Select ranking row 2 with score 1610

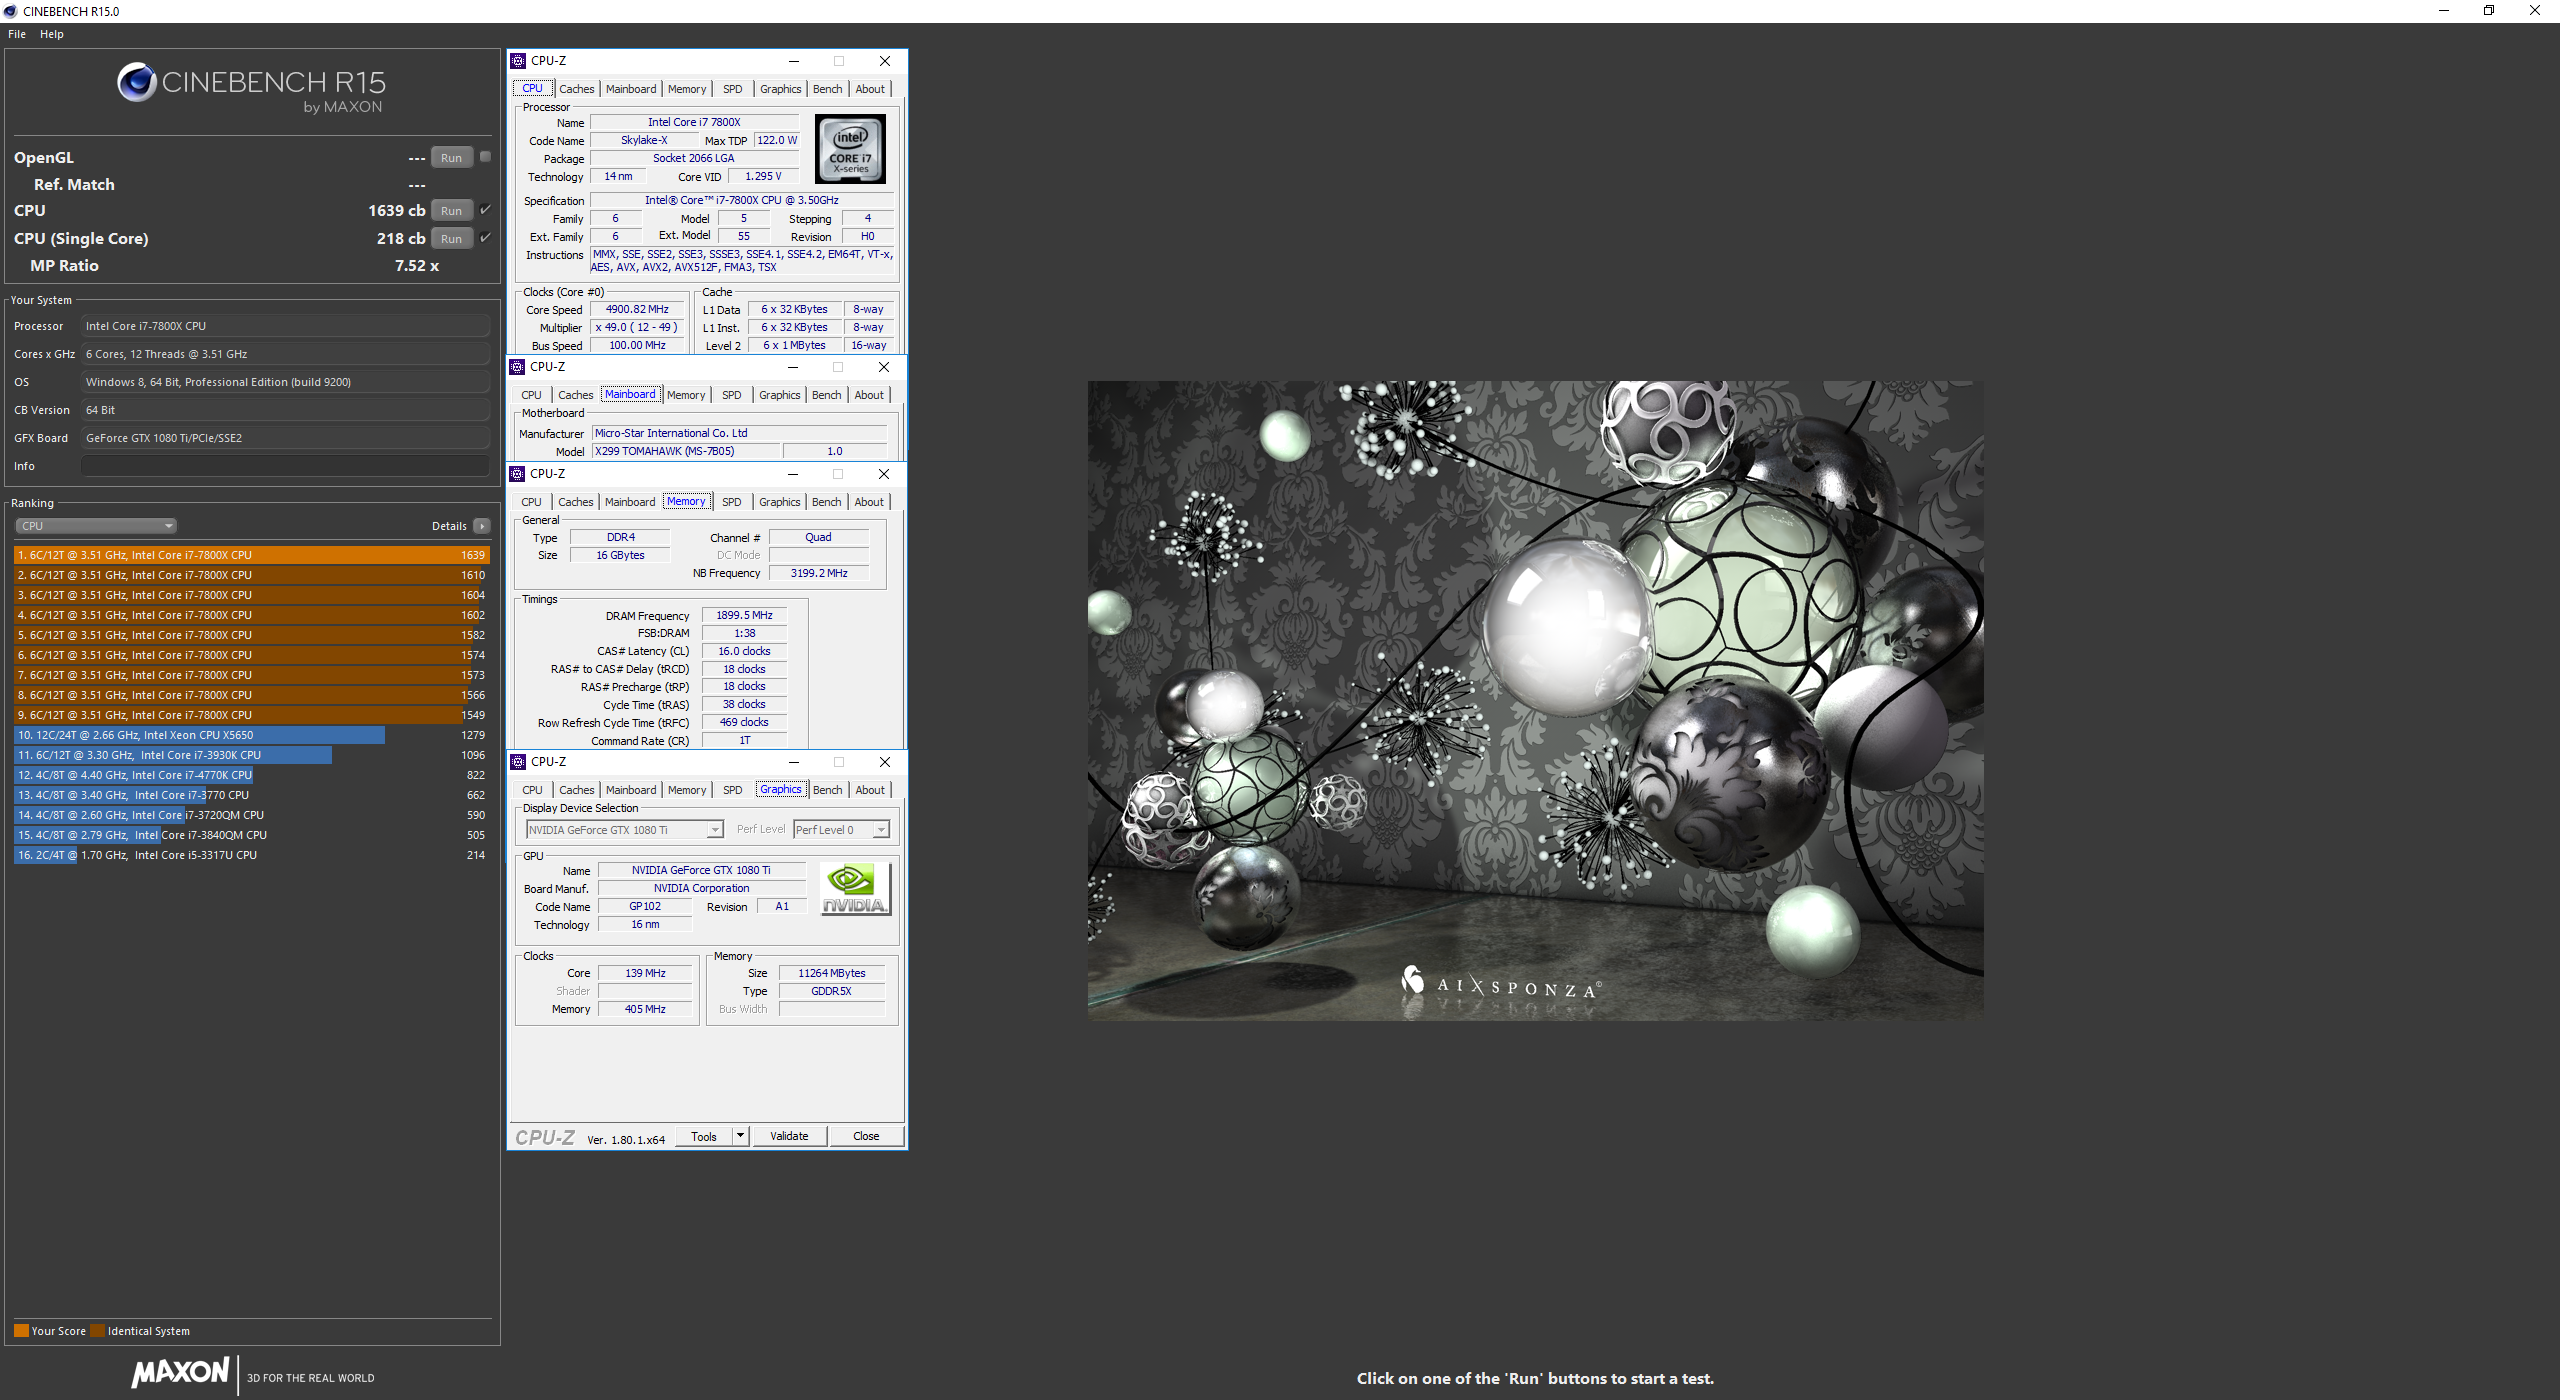pyautogui.click(x=251, y=575)
